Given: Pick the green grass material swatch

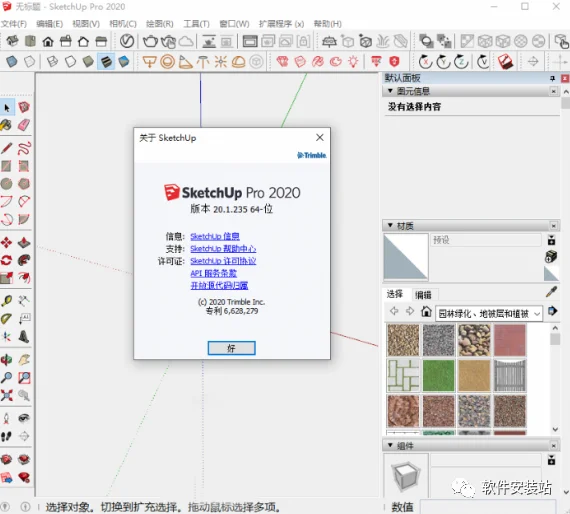Looking at the screenshot, I should 438,376.
